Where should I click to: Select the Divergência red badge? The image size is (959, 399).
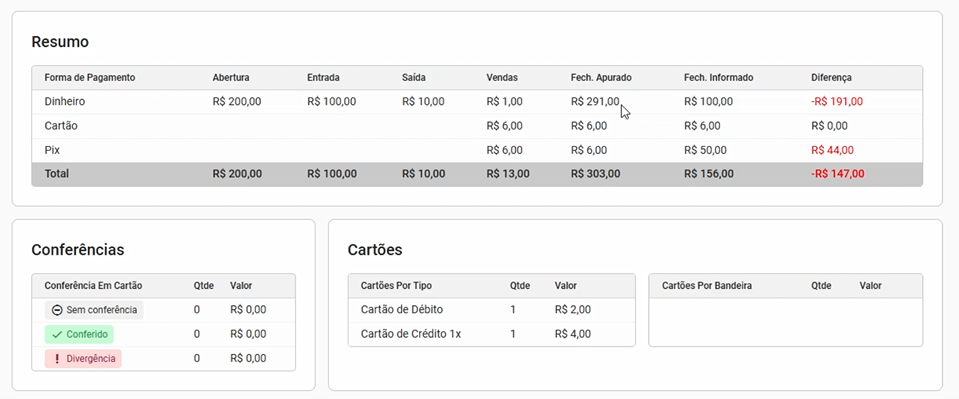[x=83, y=359]
